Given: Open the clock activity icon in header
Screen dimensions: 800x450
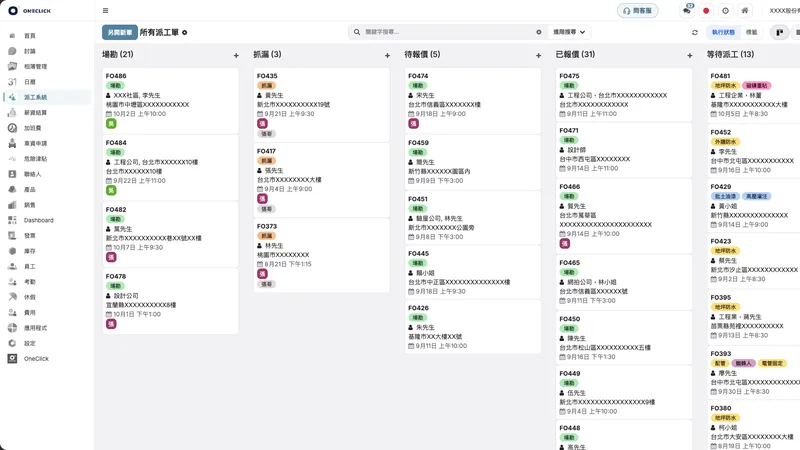Looking at the screenshot, I should pyautogui.click(x=725, y=11).
